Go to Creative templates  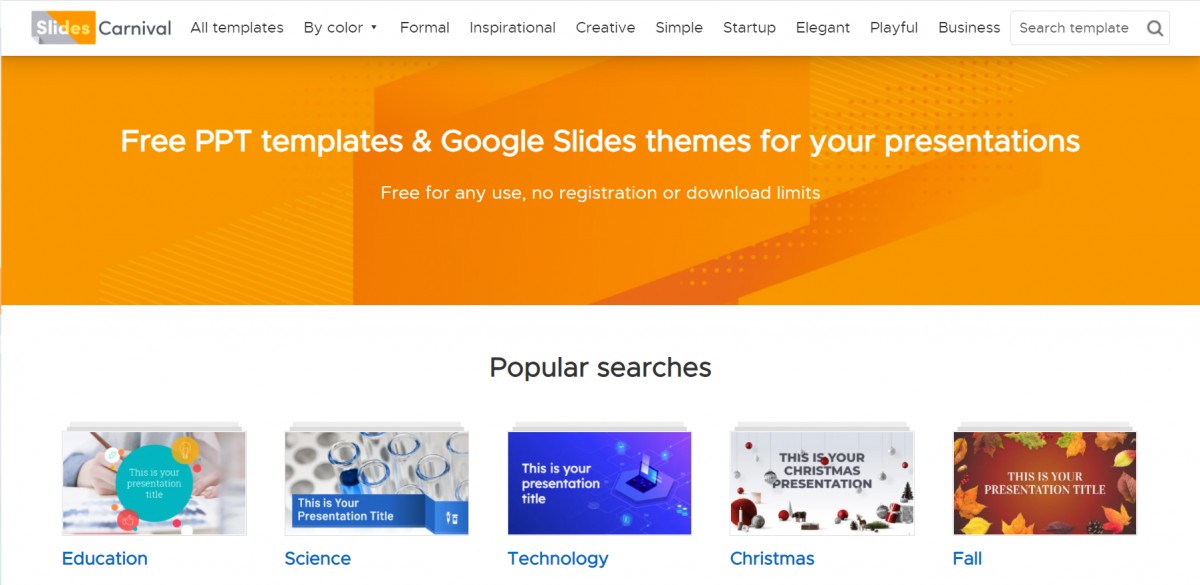(x=605, y=27)
